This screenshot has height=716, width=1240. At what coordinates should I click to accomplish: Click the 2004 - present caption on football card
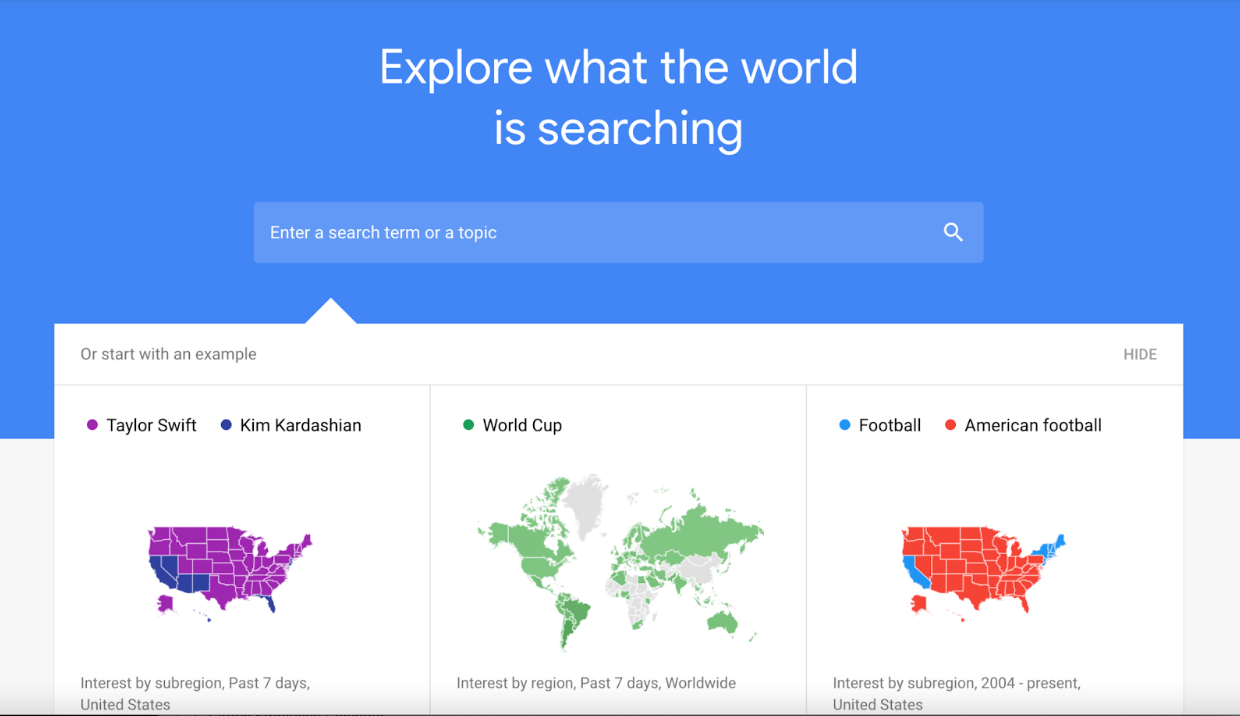[x=956, y=693]
